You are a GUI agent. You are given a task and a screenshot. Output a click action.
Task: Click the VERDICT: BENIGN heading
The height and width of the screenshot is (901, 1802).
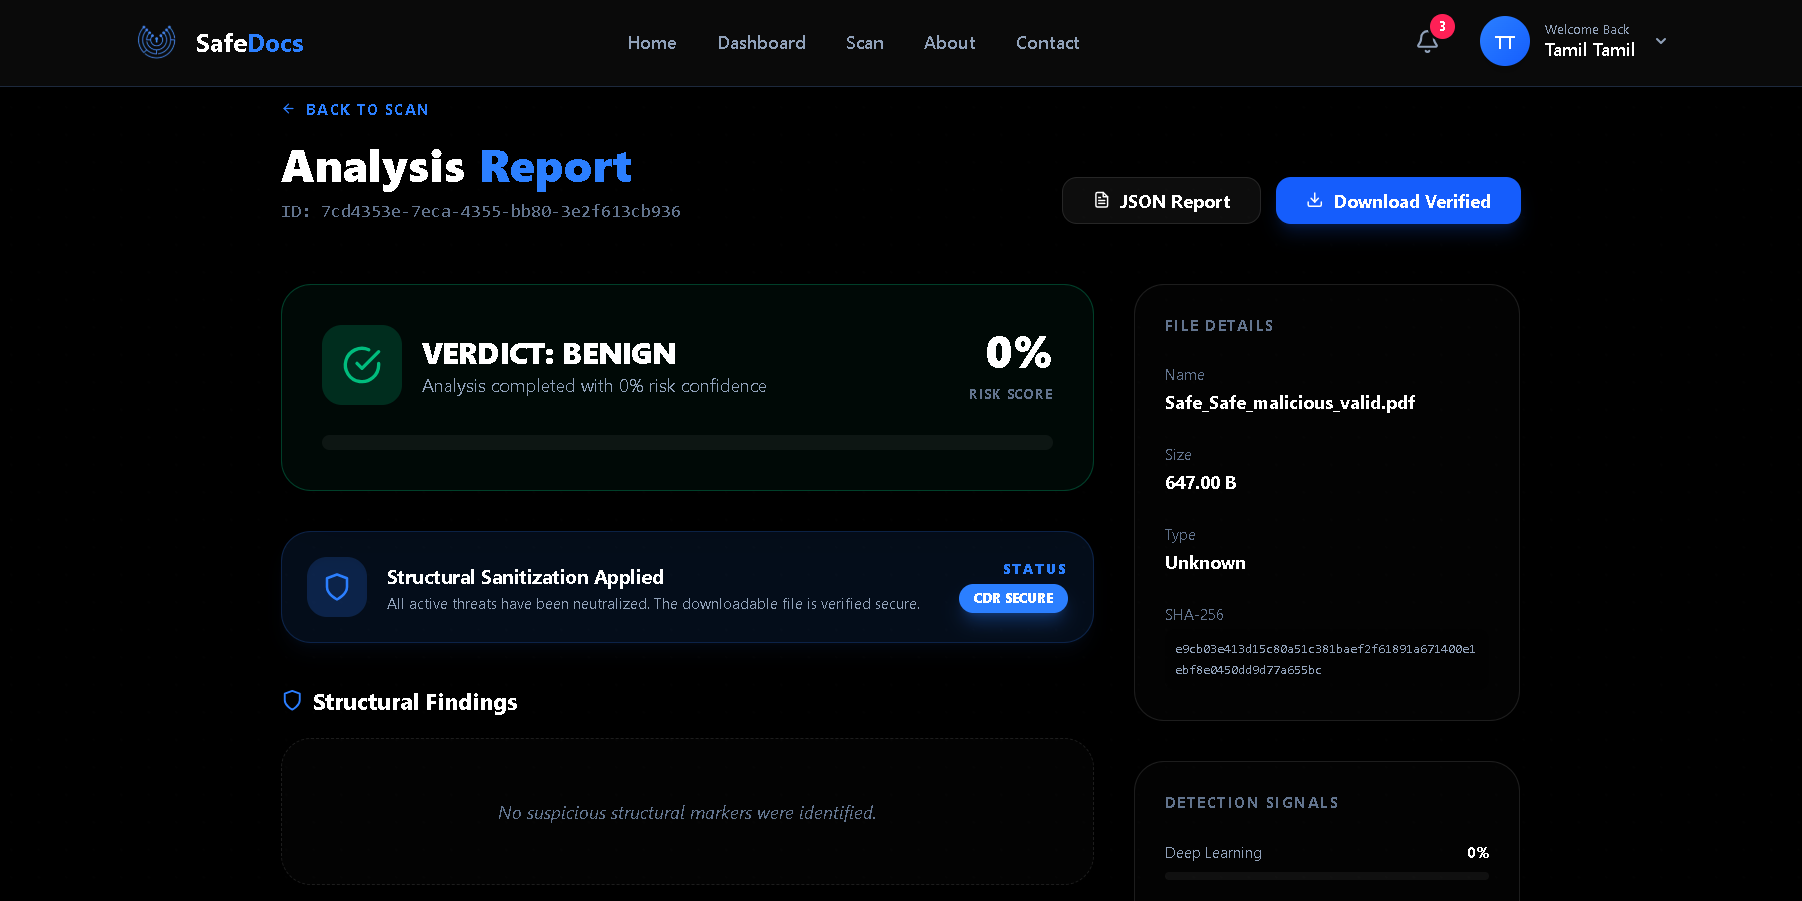point(549,354)
